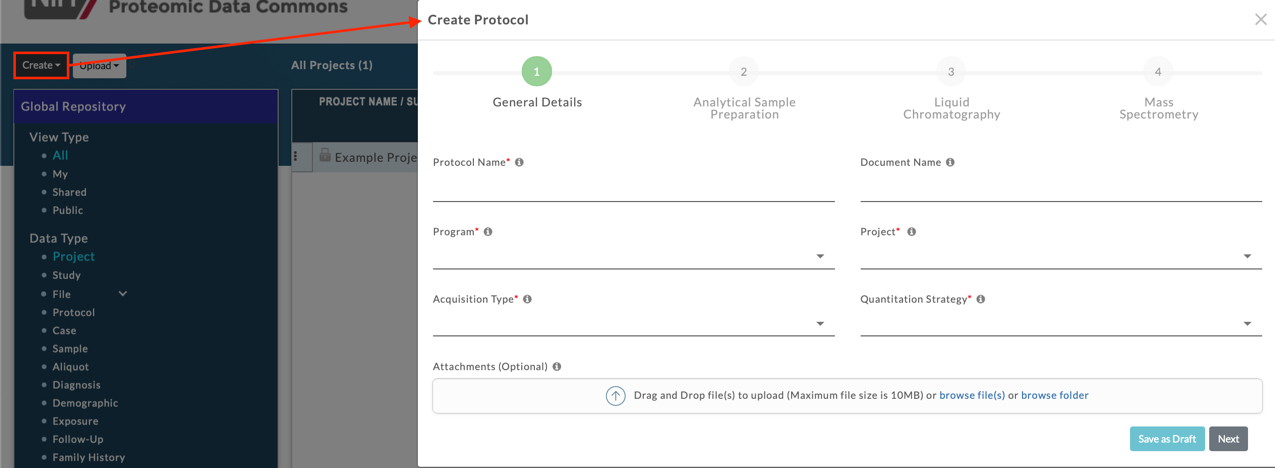Click info icon beside Project field label
Screen dimensions: 1275x468
tap(911, 232)
